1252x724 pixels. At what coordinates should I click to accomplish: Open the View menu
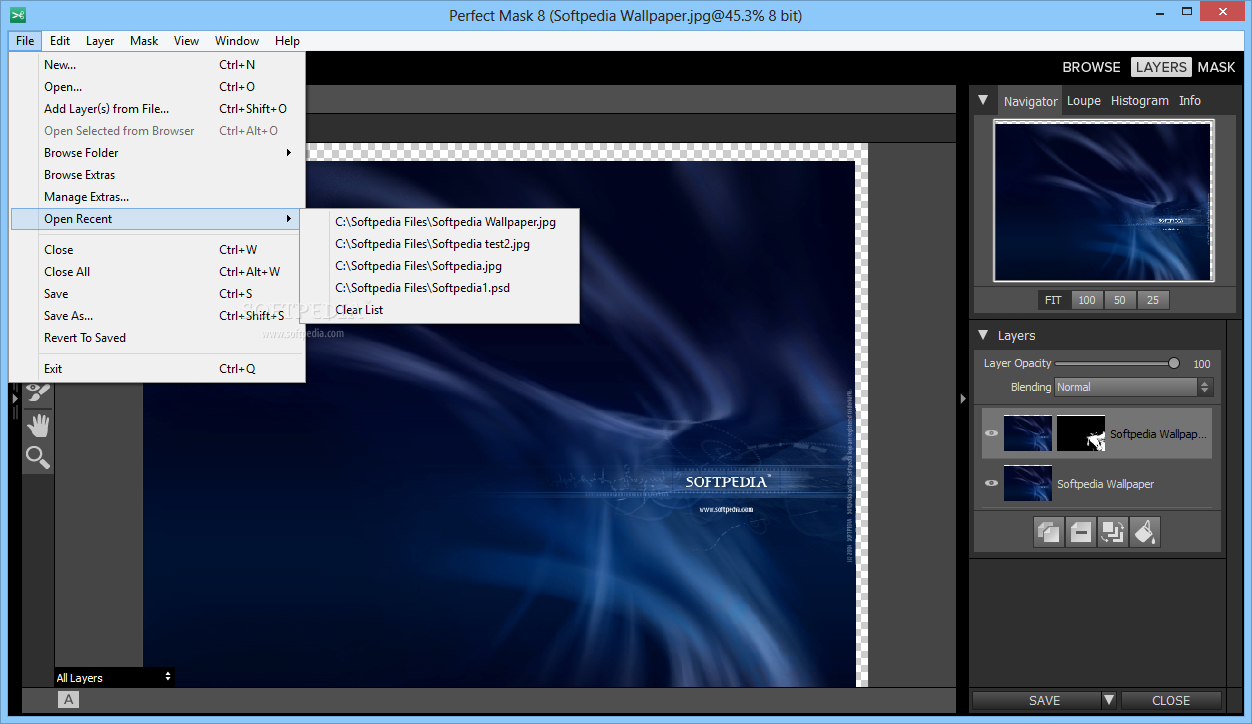(x=186, y=41)
